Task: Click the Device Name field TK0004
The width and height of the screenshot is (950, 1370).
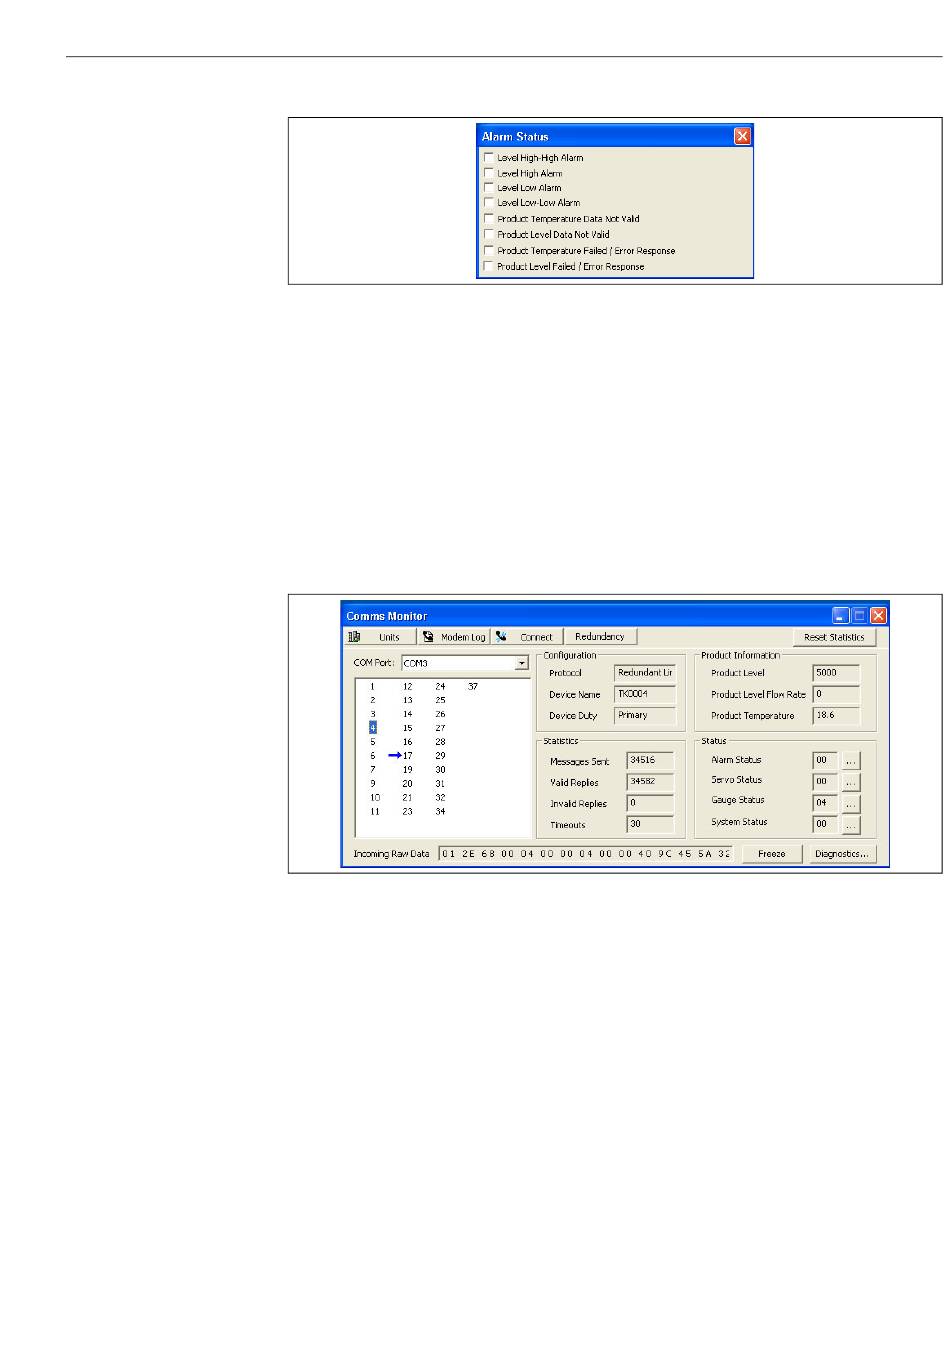Action: pos(645,694)
